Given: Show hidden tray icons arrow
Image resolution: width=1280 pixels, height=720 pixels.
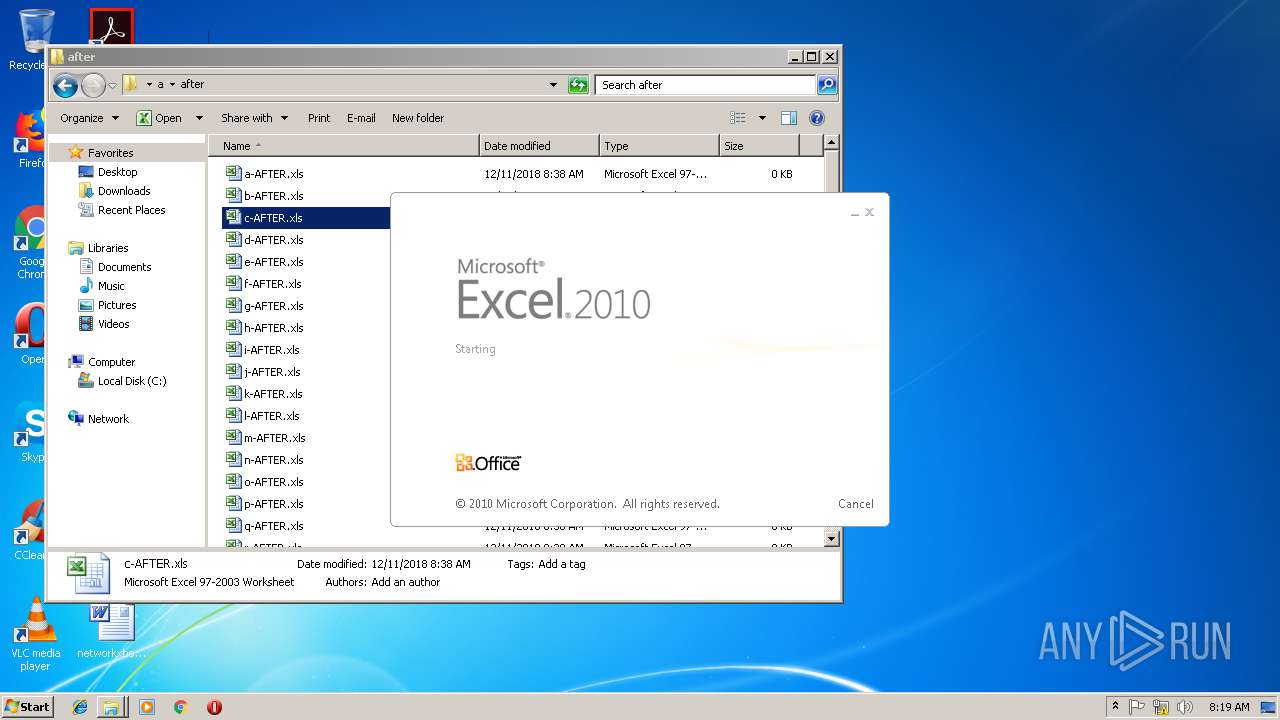Looking at the screenshot, I should tap(1115, 707).
